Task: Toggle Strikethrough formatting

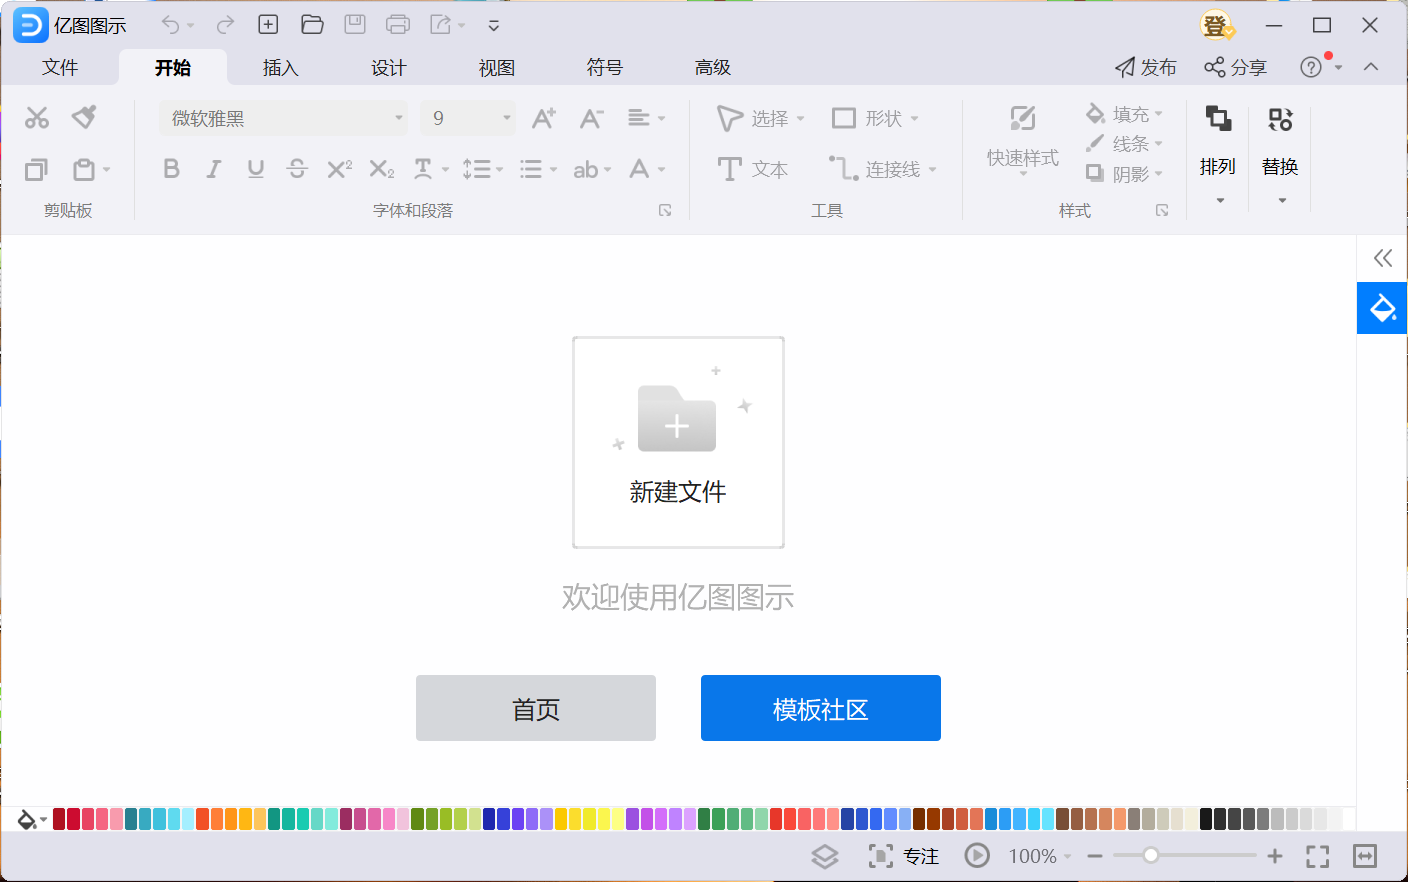Action: pyautogui.click(x=297, y=169)
